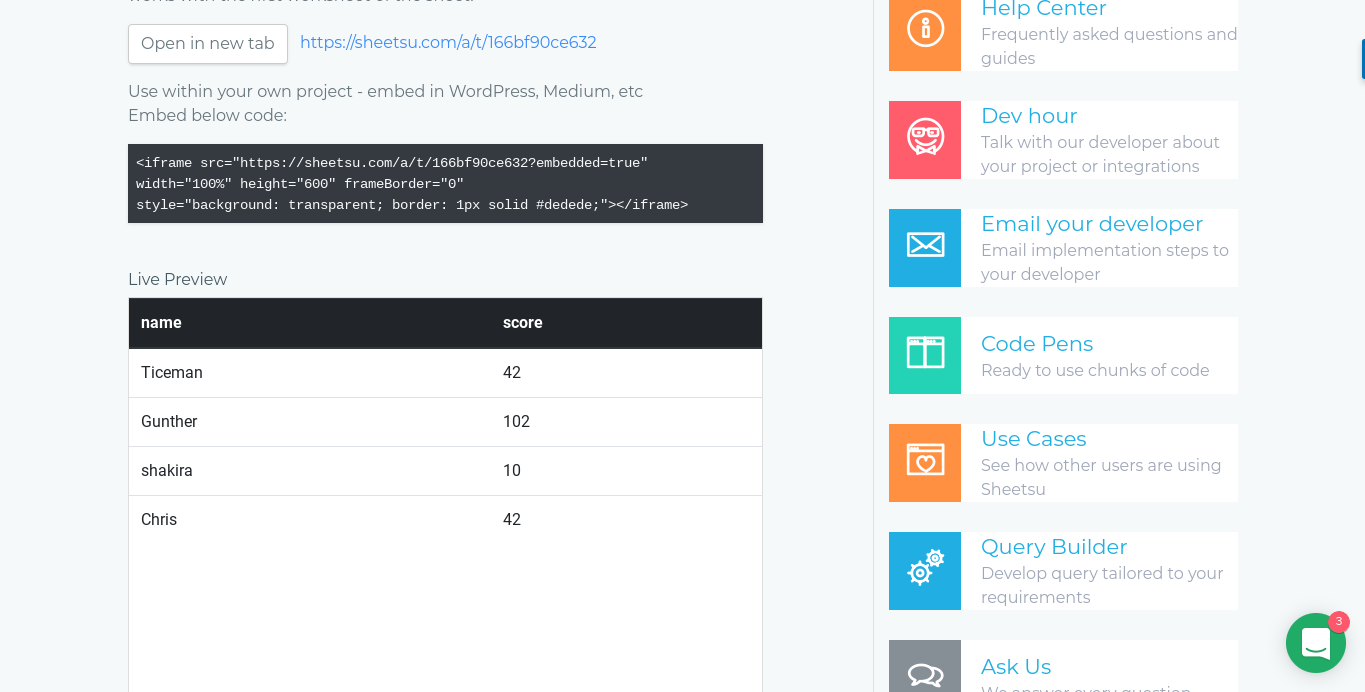Screen dimensions: 1365x692
Task: Open the Code Pens link
Action: click(1037, 344)
